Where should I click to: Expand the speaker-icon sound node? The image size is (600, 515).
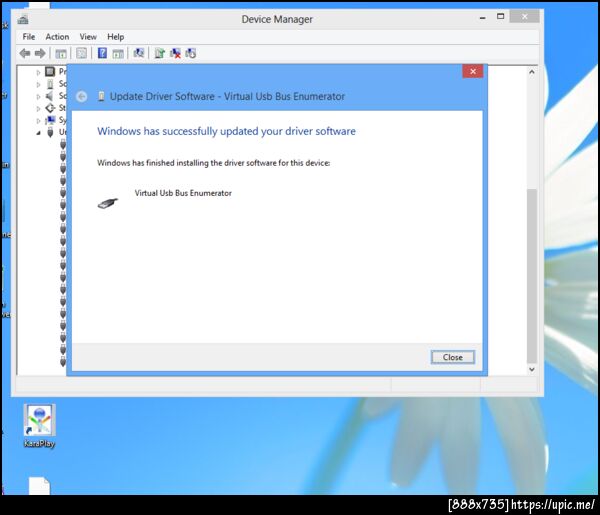(38, 96)
